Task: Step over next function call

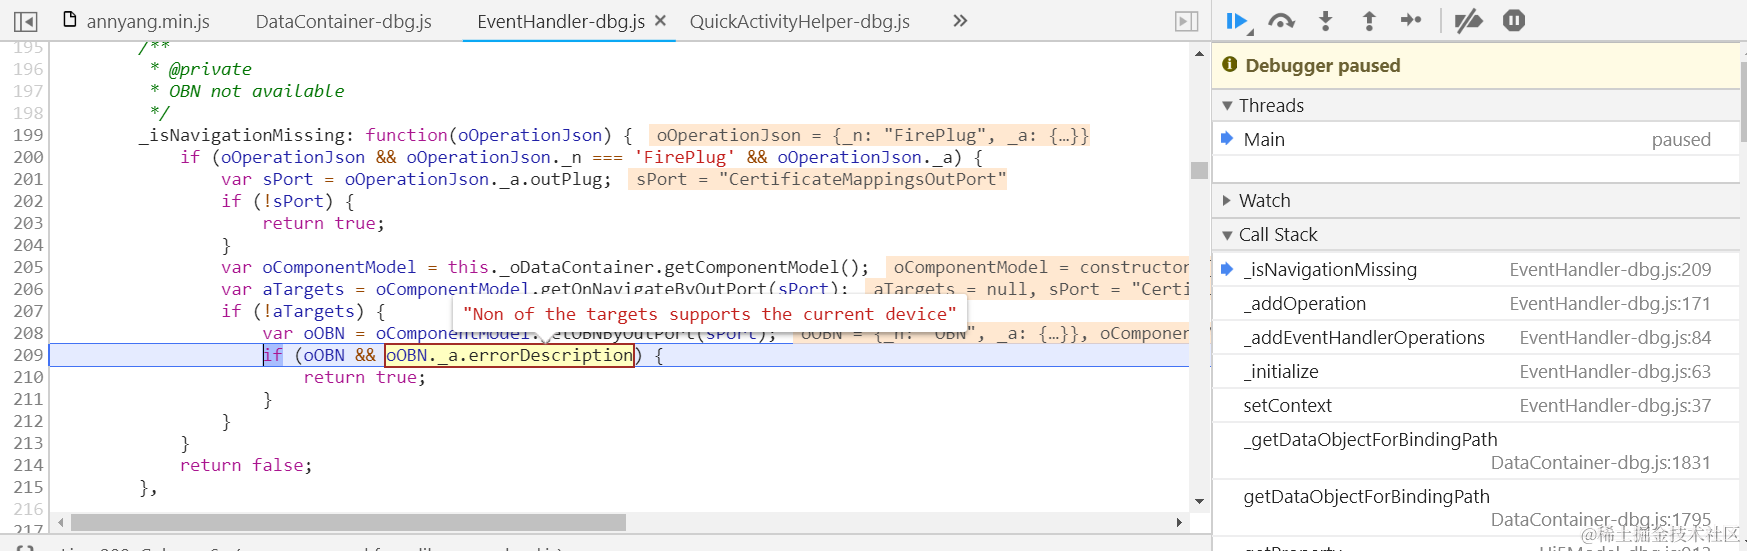Action: click(x=1281, y=21)
